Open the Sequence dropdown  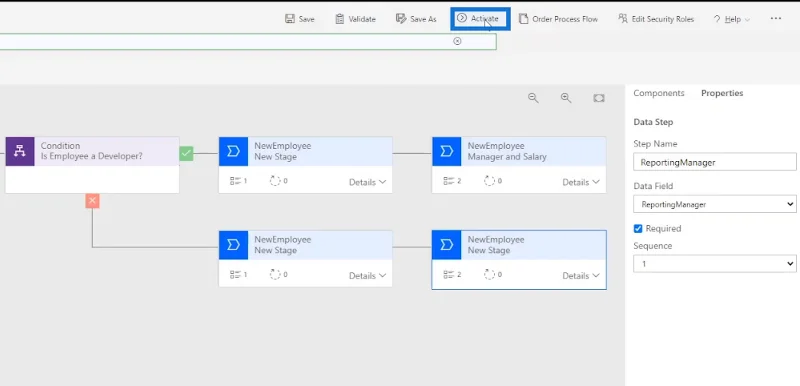(714, 264)
